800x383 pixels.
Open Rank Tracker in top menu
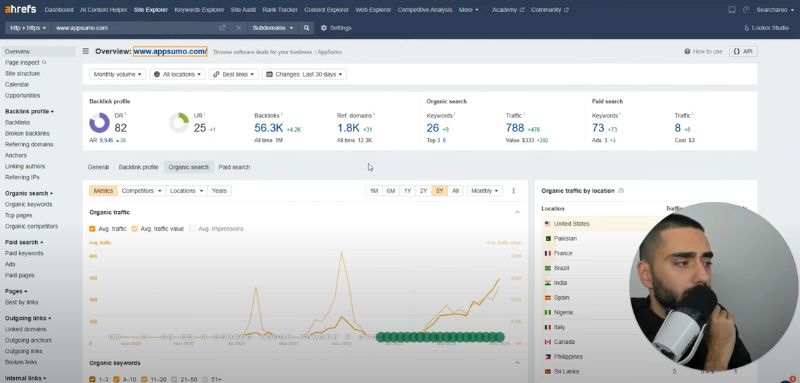coord(280,10)
